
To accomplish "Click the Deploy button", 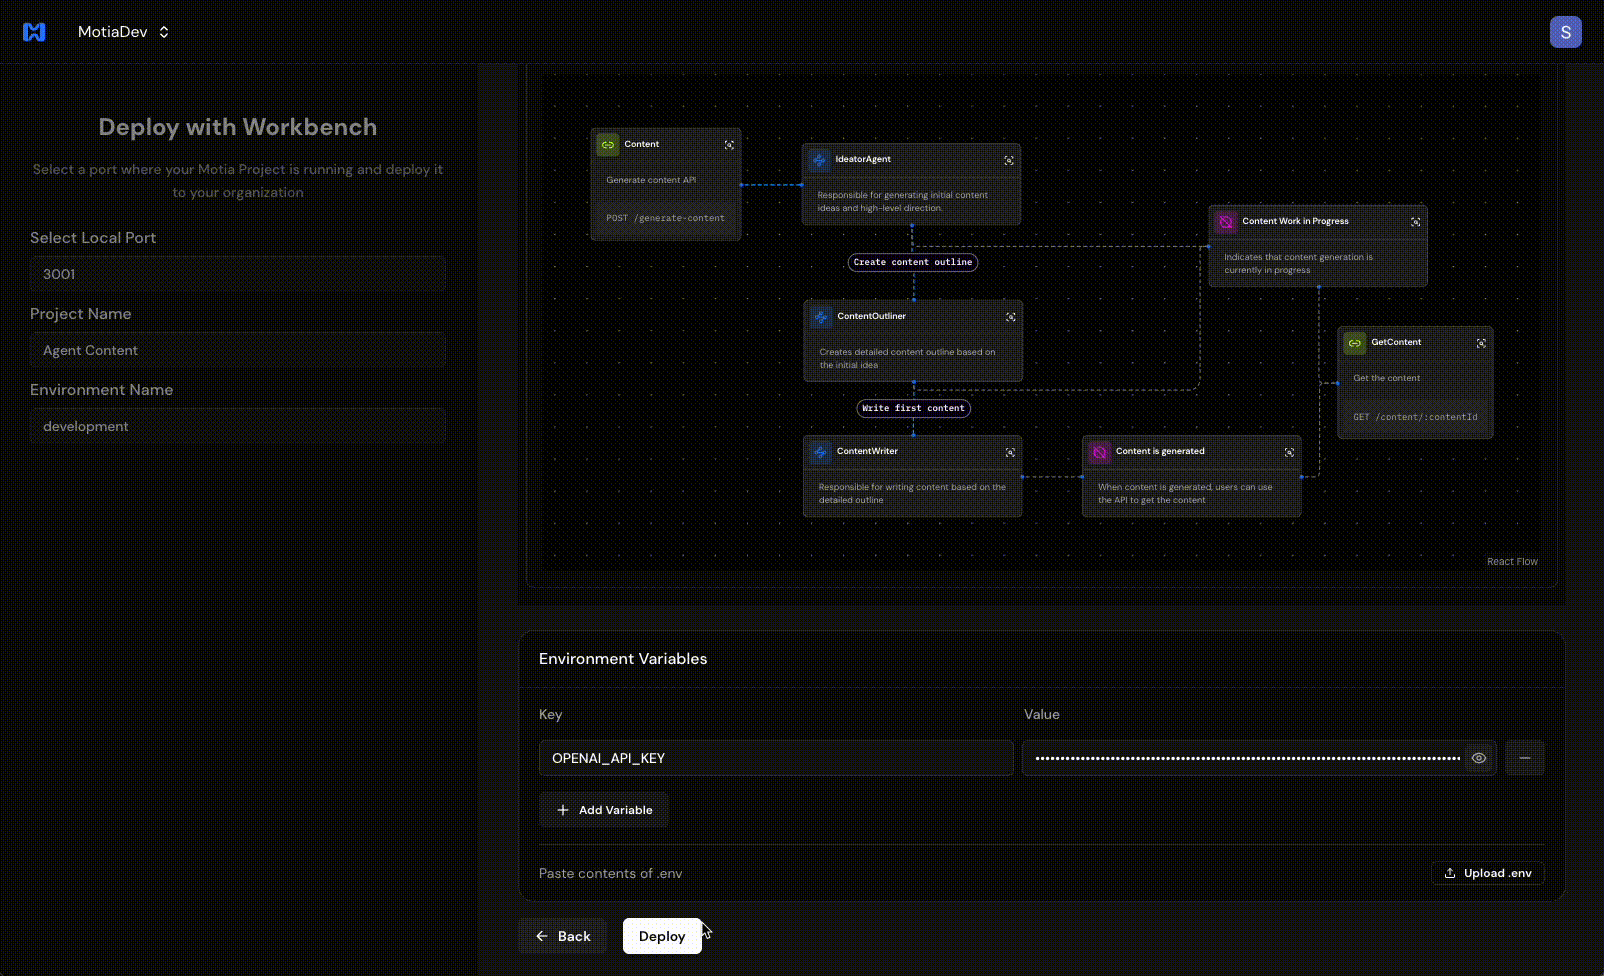I will click(661, 936).
